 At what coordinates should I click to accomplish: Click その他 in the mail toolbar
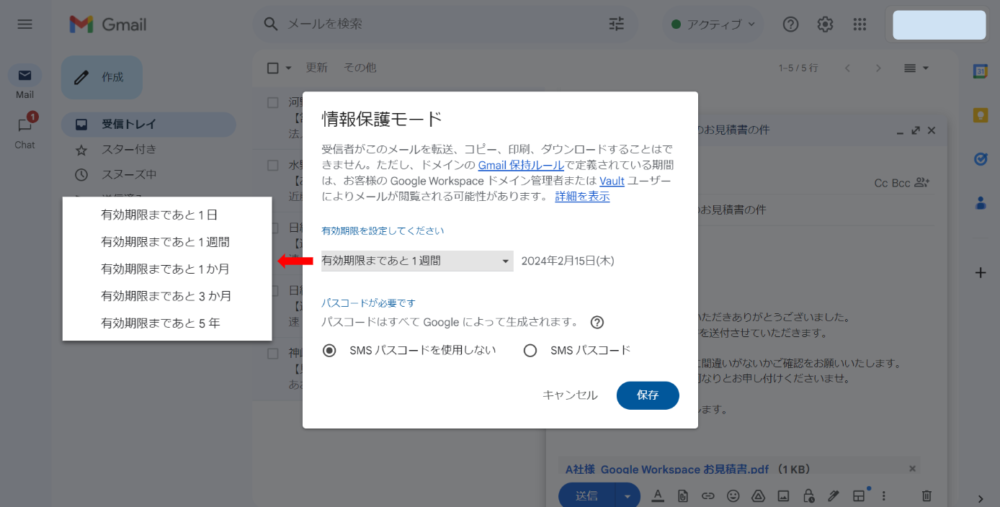[360, 68]
